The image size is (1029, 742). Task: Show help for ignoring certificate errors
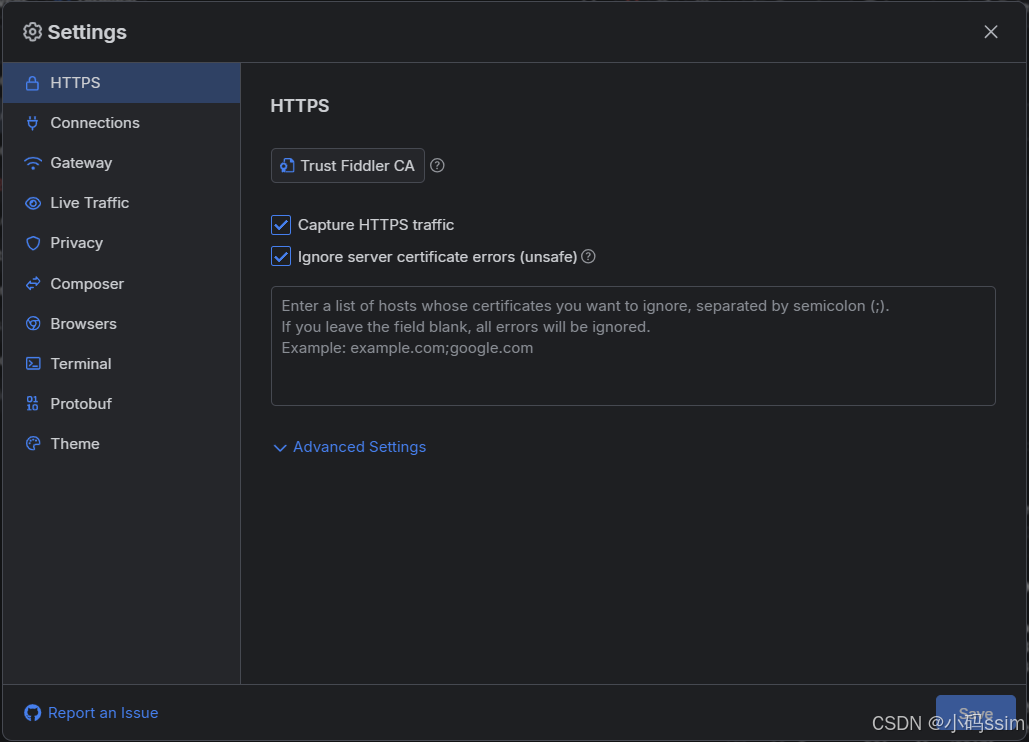pos(589,257)
